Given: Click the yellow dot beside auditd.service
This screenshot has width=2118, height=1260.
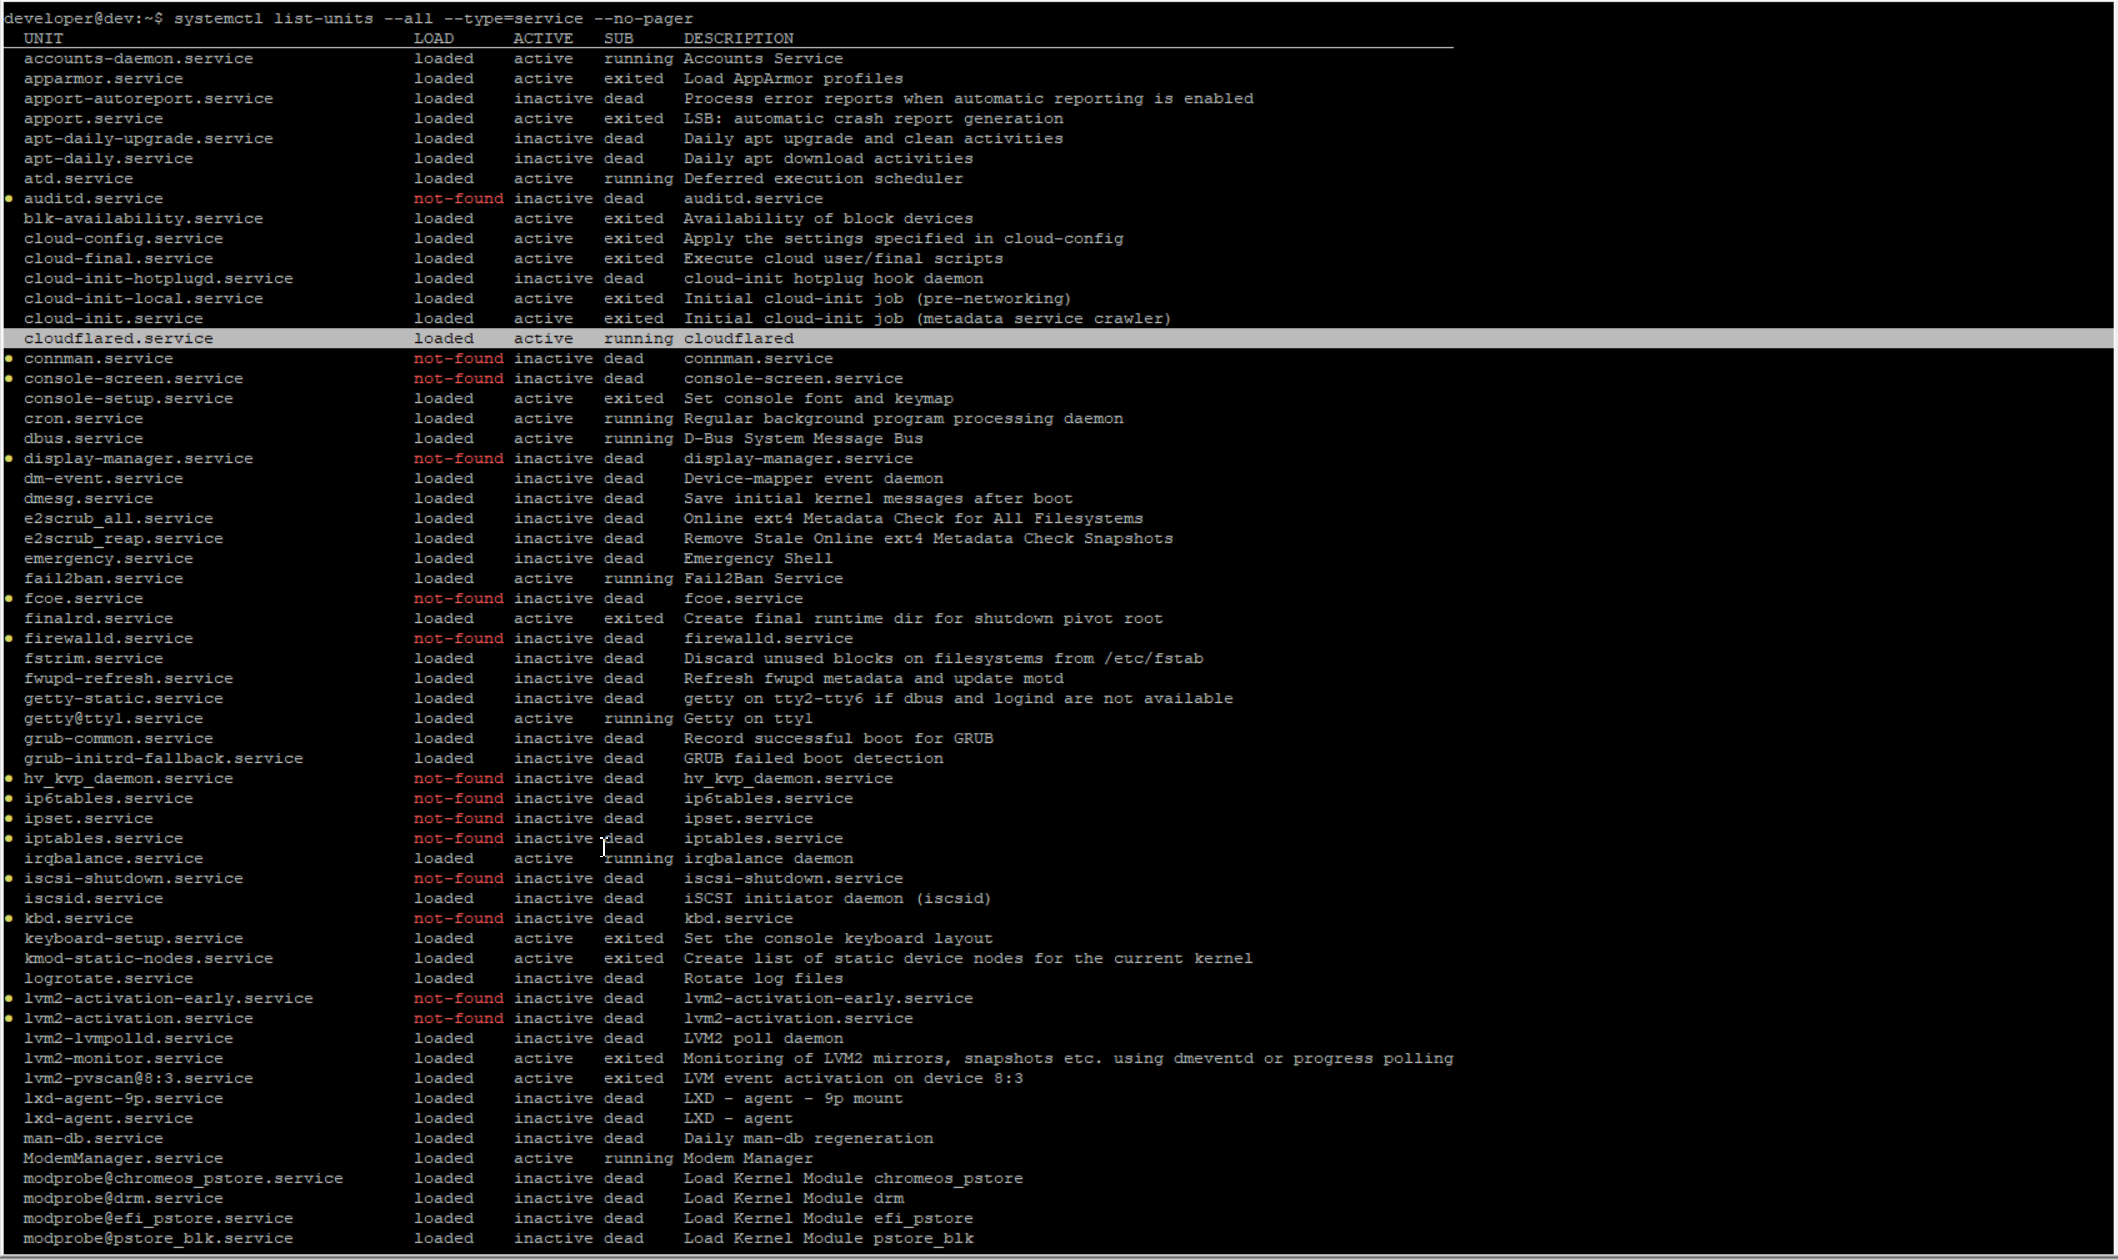Looking at the screenshot, I should click(9, 199).
